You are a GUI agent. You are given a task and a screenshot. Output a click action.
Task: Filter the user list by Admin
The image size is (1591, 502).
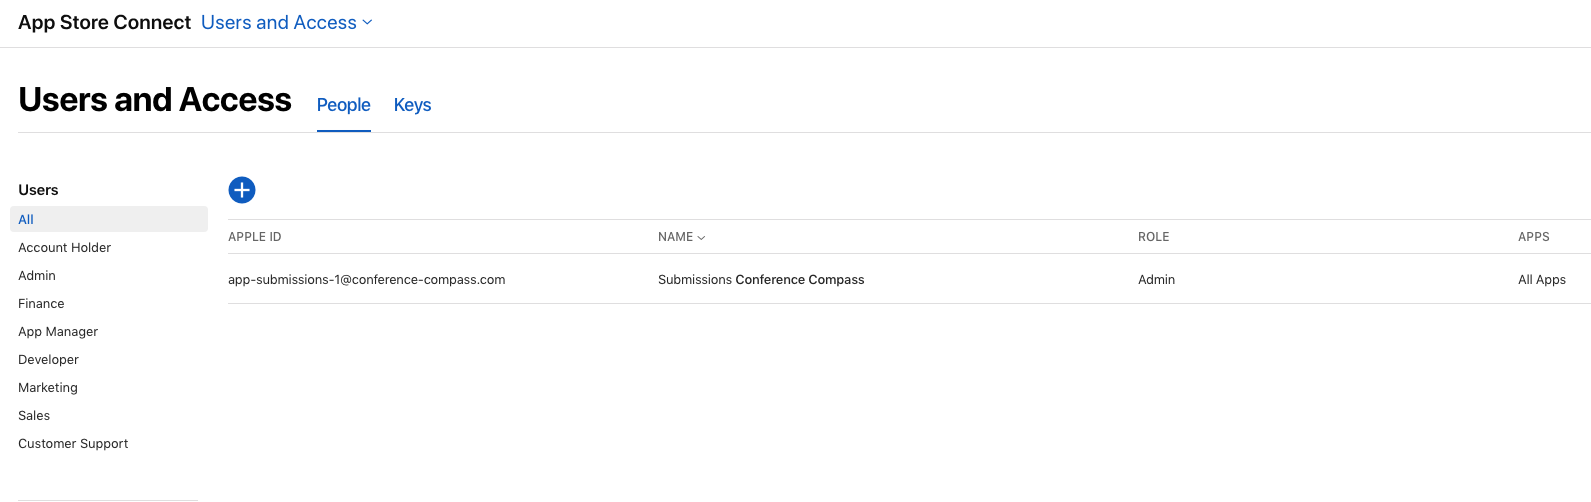tap(37, 276)
